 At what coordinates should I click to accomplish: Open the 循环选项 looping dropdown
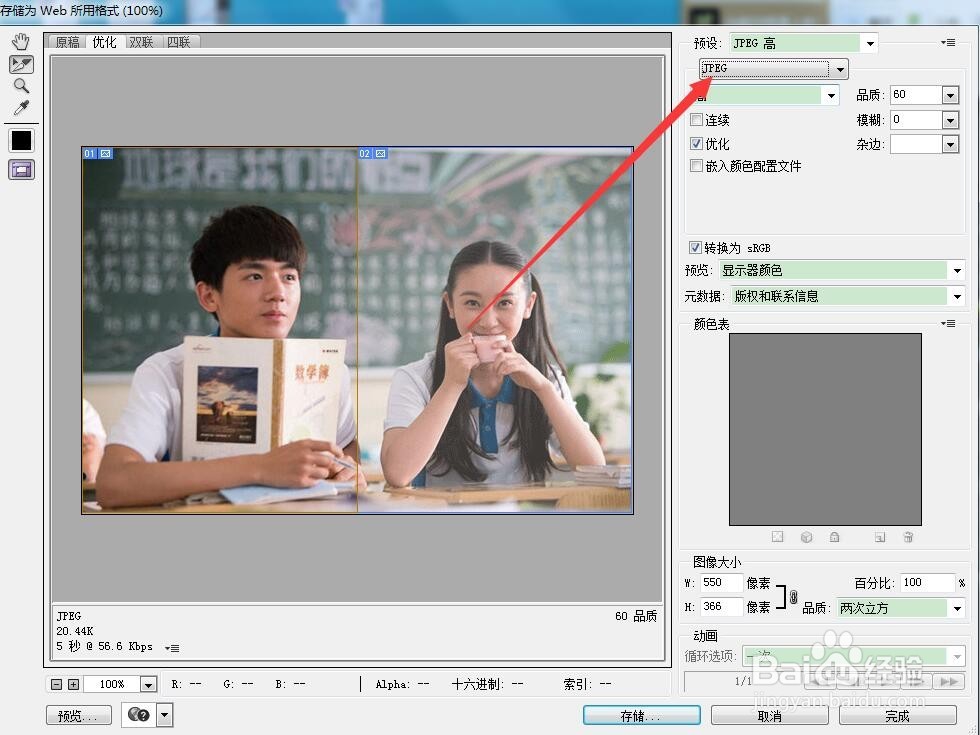tap(854, 656)
